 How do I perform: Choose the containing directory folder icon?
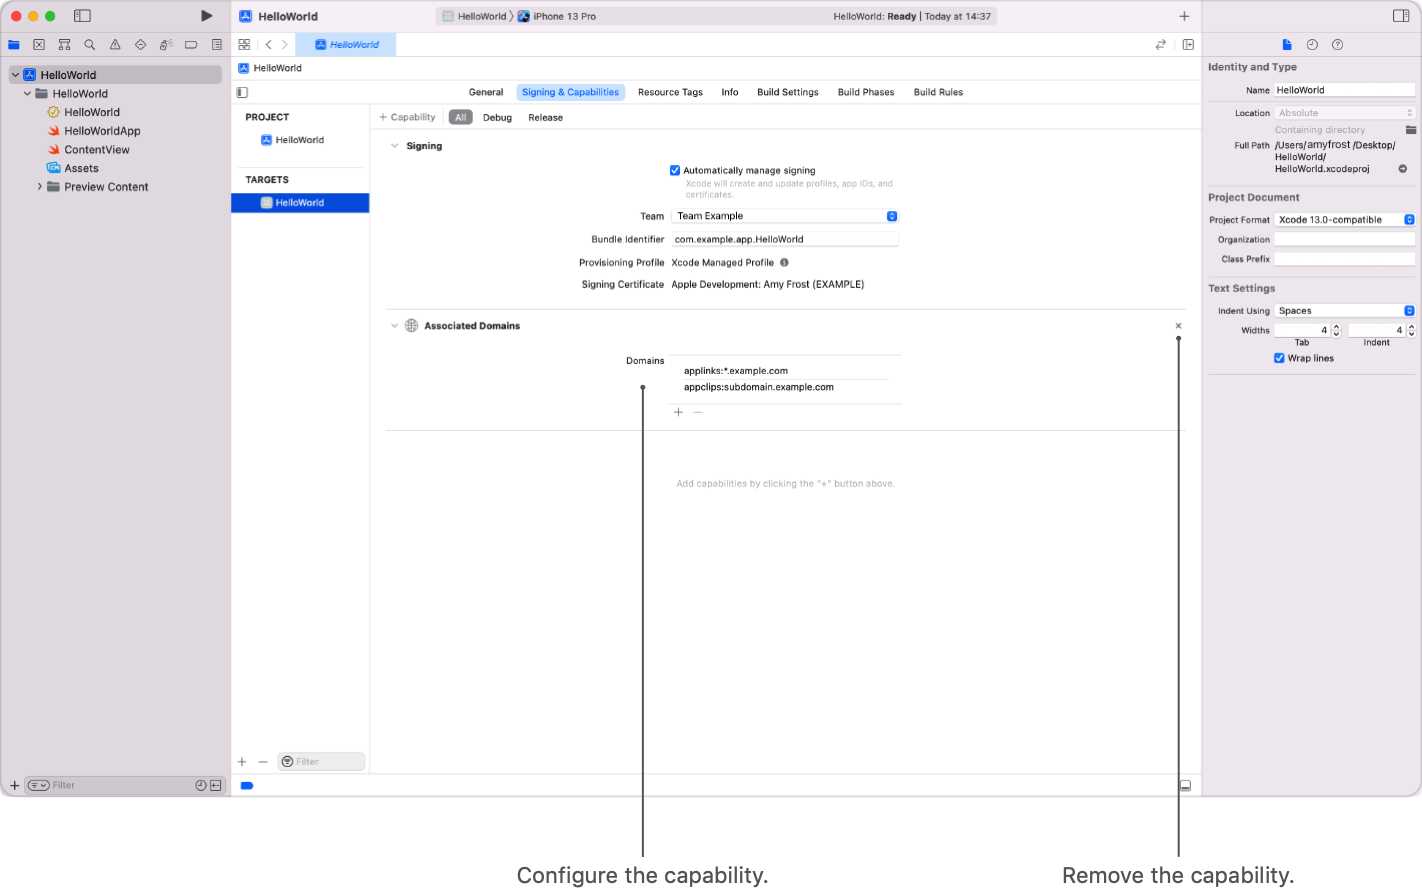click(x=1410, y=130)
